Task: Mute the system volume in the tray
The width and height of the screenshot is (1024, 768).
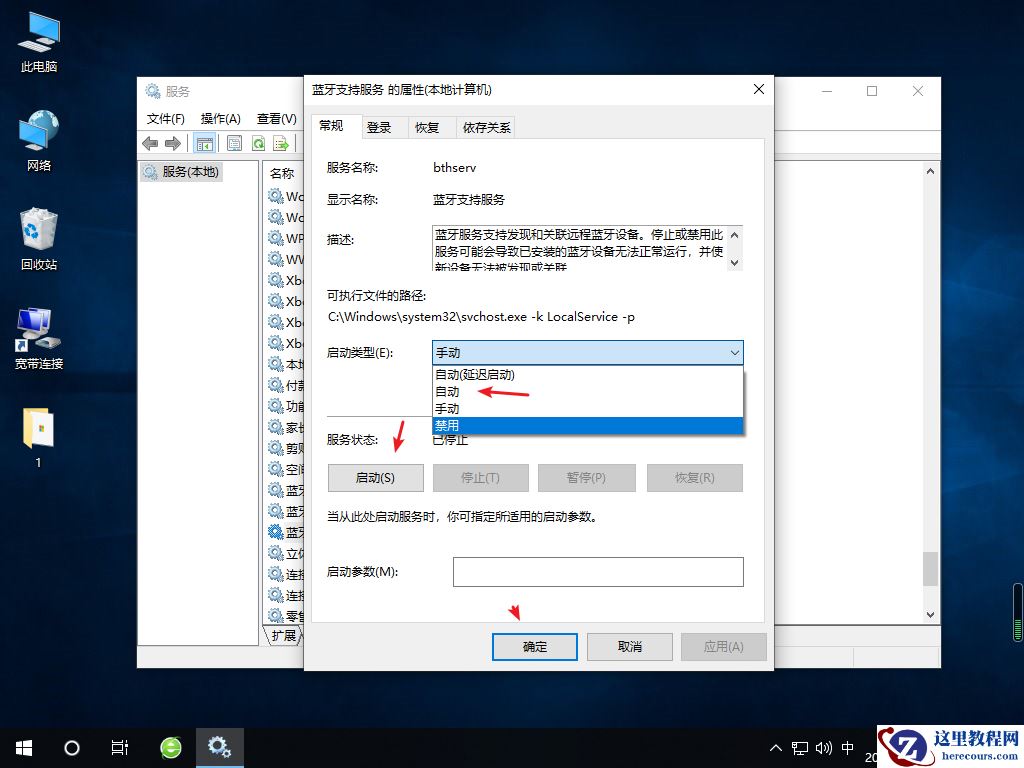Action: tap(822, 747)
